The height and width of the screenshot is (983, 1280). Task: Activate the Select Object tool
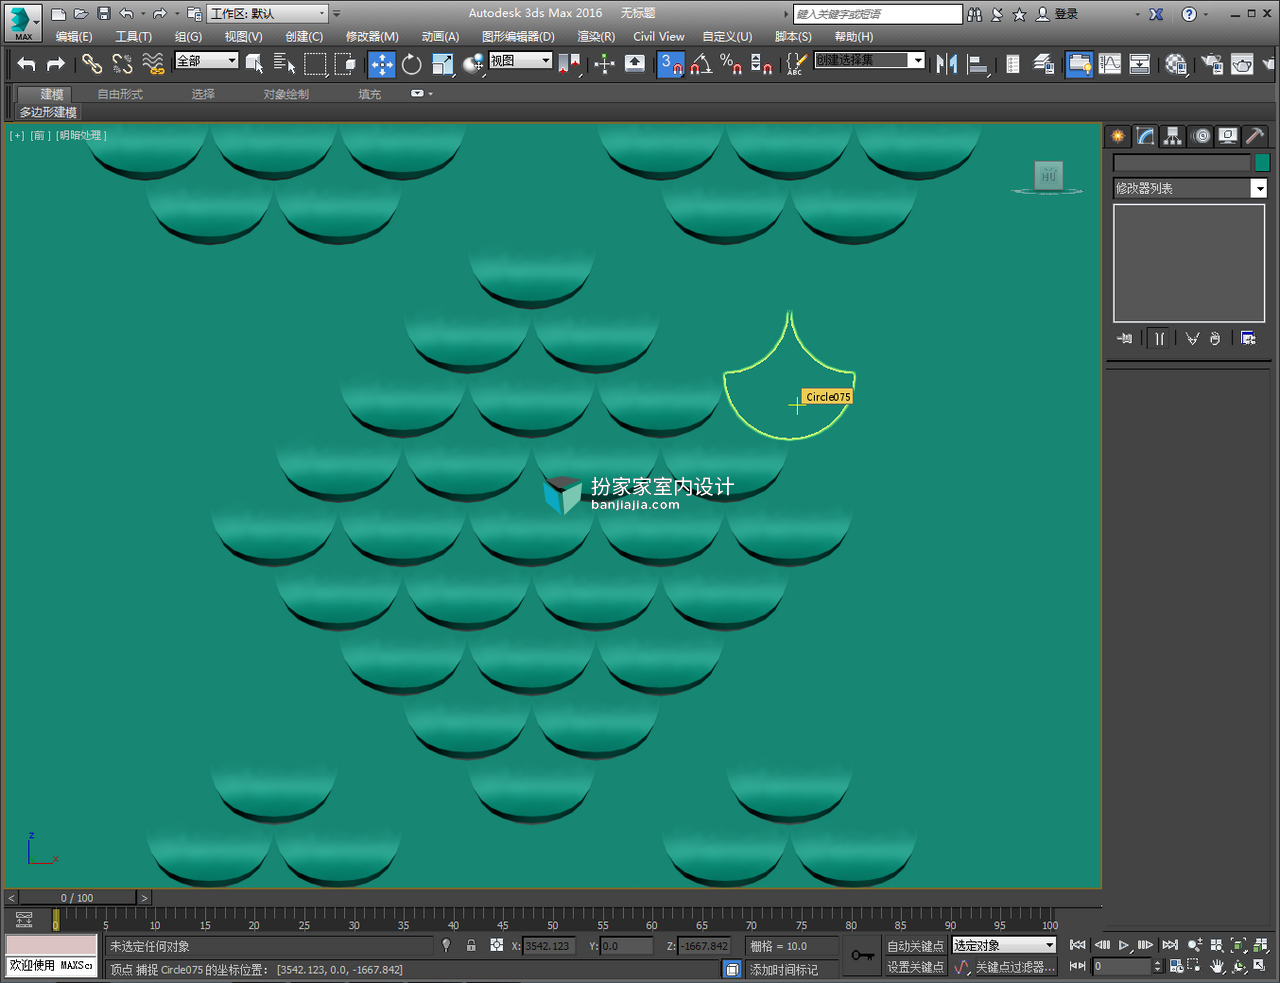255,64
